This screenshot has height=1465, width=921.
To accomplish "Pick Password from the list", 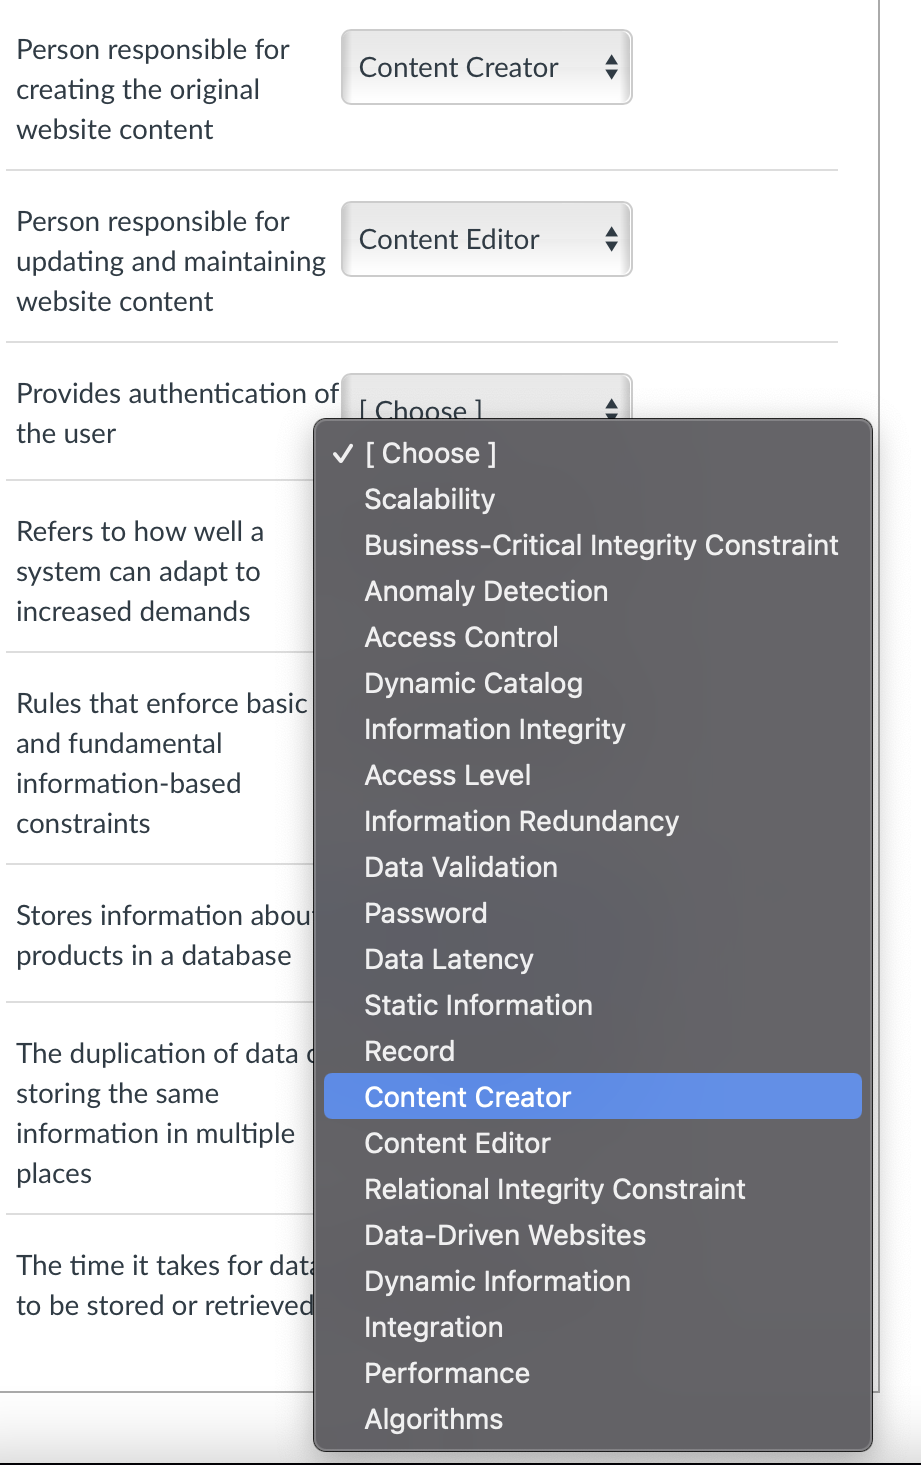I will [x=425, y=913].
